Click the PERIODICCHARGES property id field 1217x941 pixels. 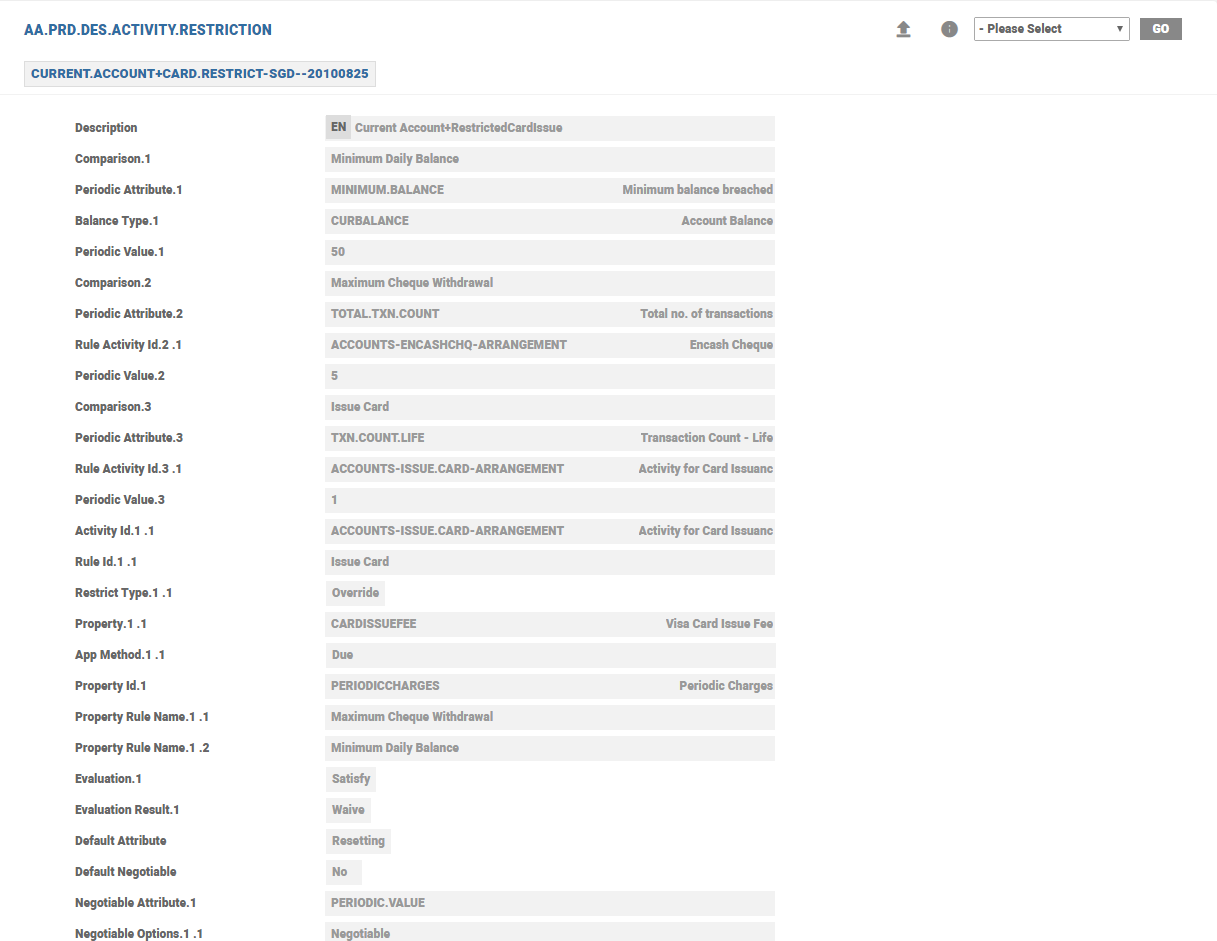(550, 686)
